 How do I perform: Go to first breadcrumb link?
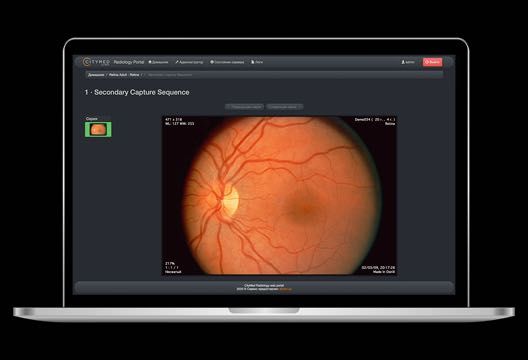[x=96, y=75]
